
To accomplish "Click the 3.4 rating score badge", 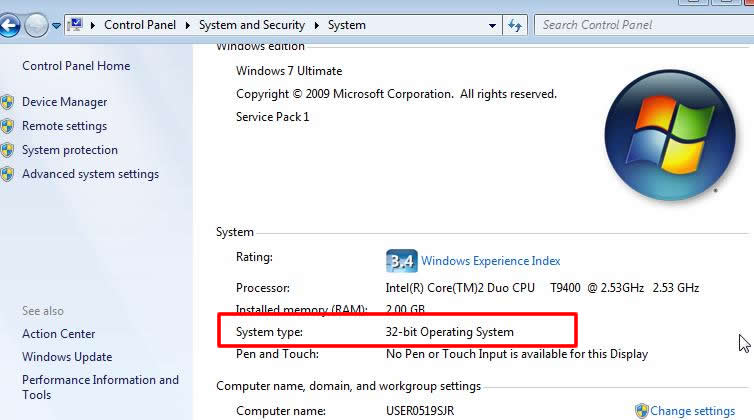I will coord(402,261).
